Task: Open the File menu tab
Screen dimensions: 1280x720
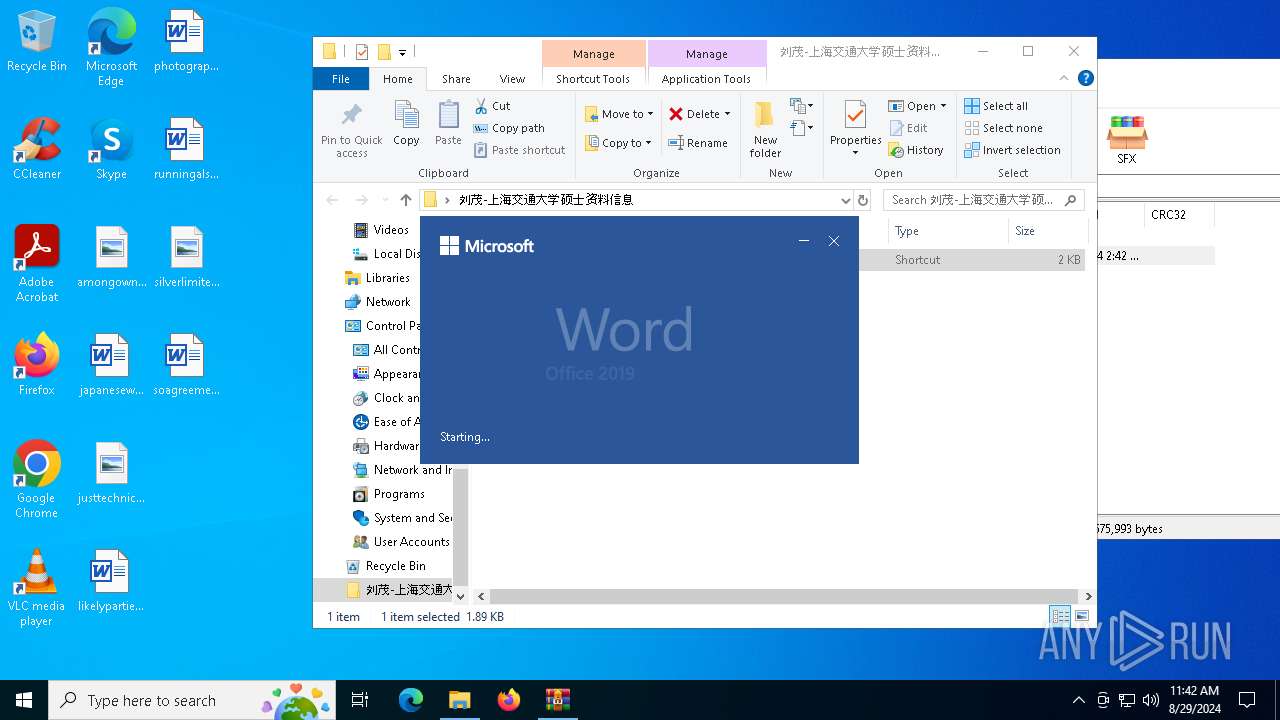Action: click(x=341, y=79)
